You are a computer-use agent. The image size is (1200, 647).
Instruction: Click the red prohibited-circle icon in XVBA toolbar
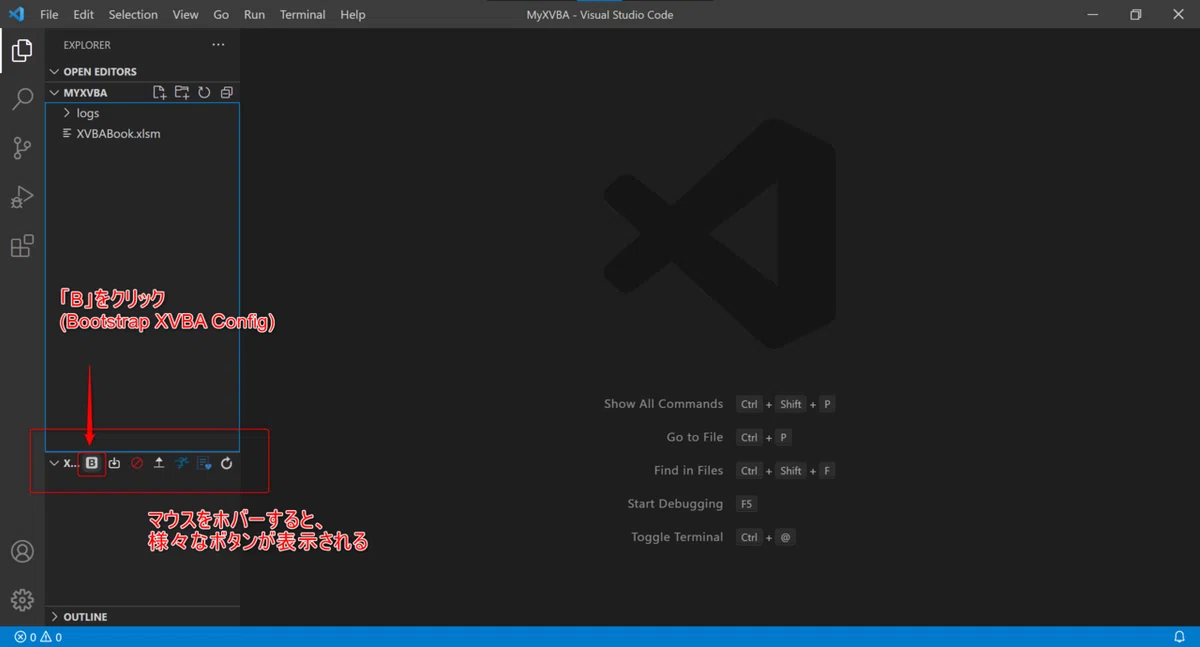[x=137, y=463]
